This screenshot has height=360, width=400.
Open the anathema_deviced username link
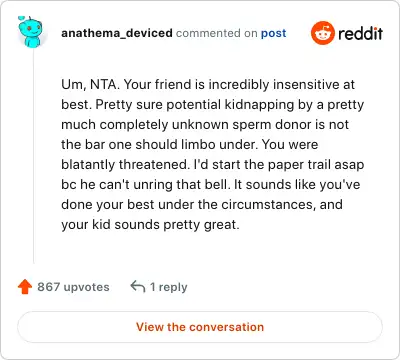tap(117, 33)
